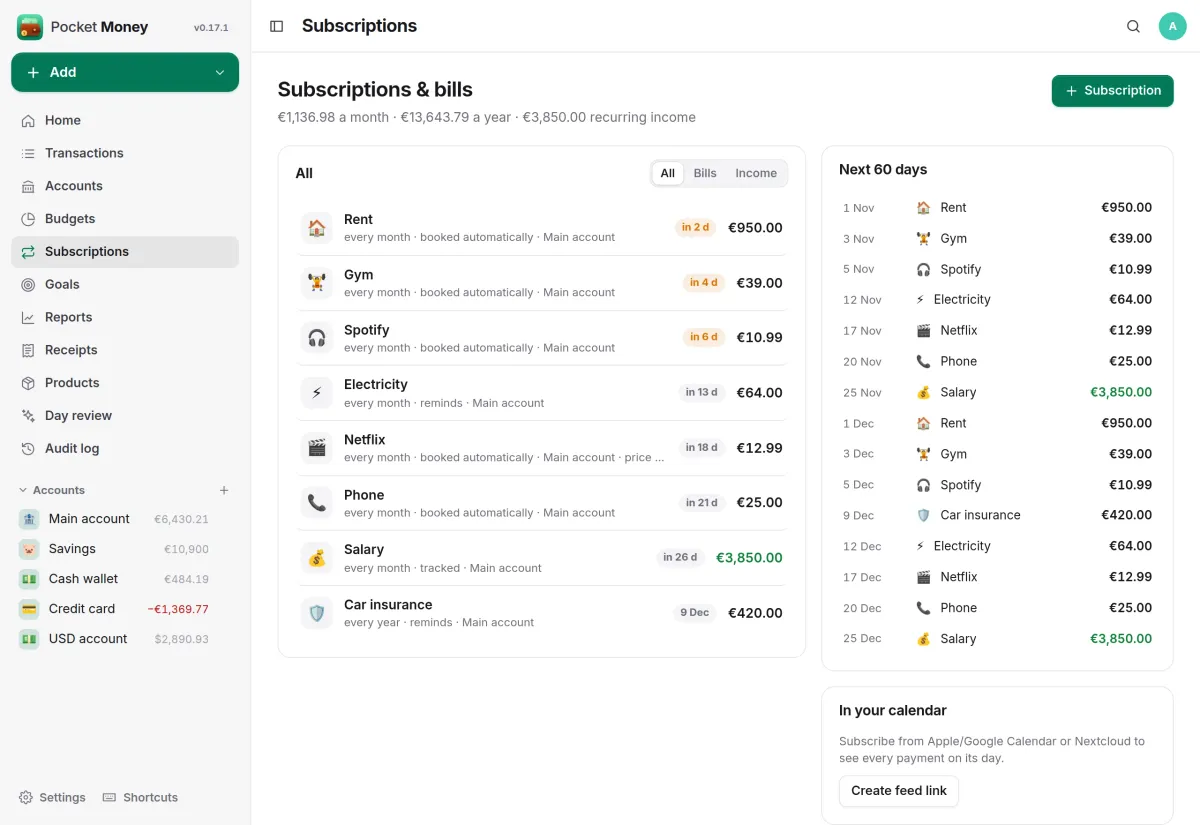Image resolution: width=1200 pixels, height=825 pixels.
Task: Open Products in sidebar
Action: point(125,383)
